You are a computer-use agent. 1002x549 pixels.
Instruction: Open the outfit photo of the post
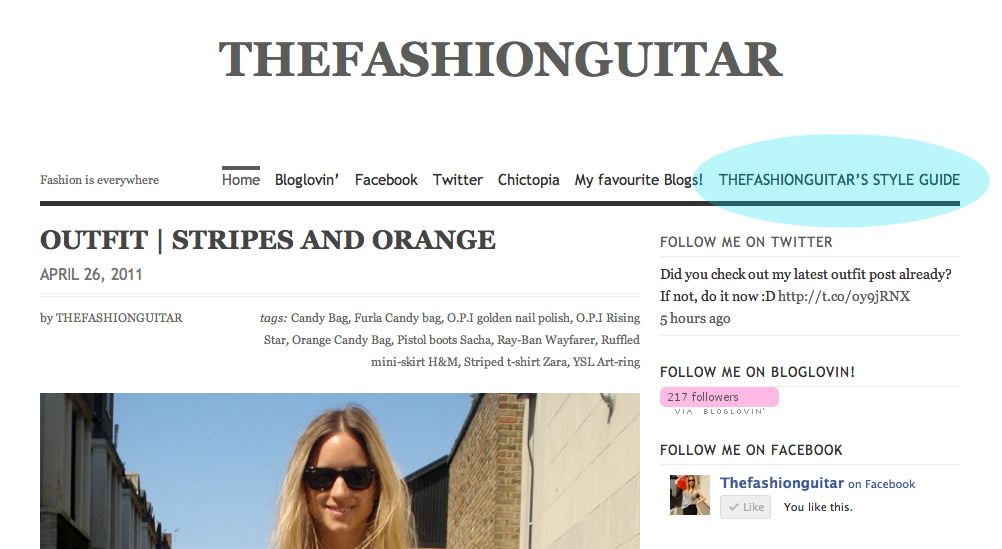pos(340,471)
